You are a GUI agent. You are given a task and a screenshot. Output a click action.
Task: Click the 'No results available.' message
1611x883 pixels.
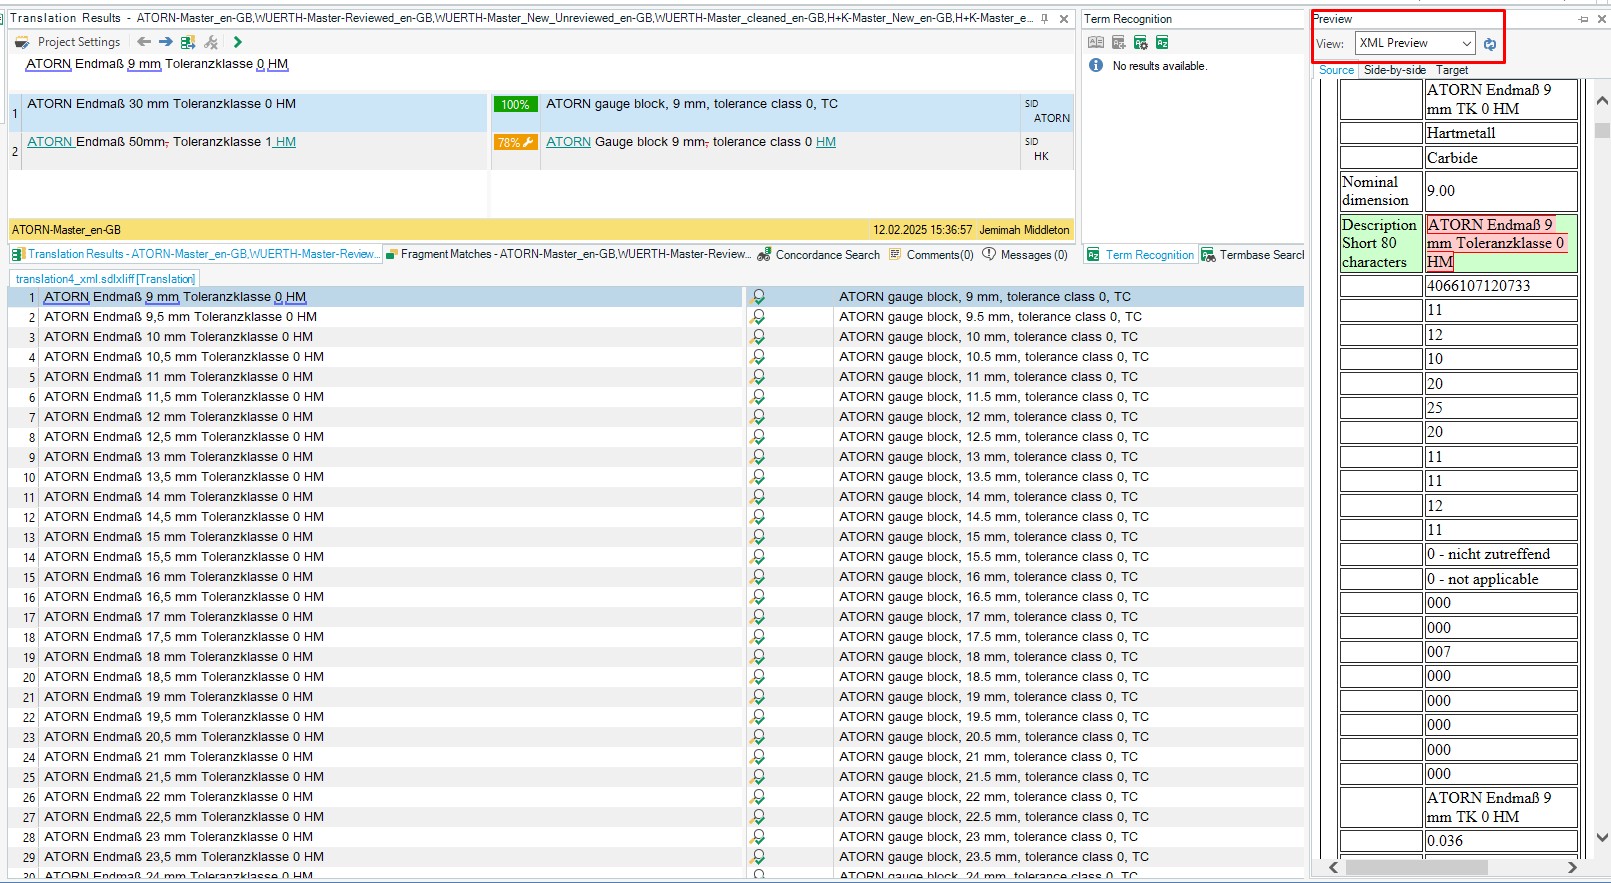[x=1159, y=66]
